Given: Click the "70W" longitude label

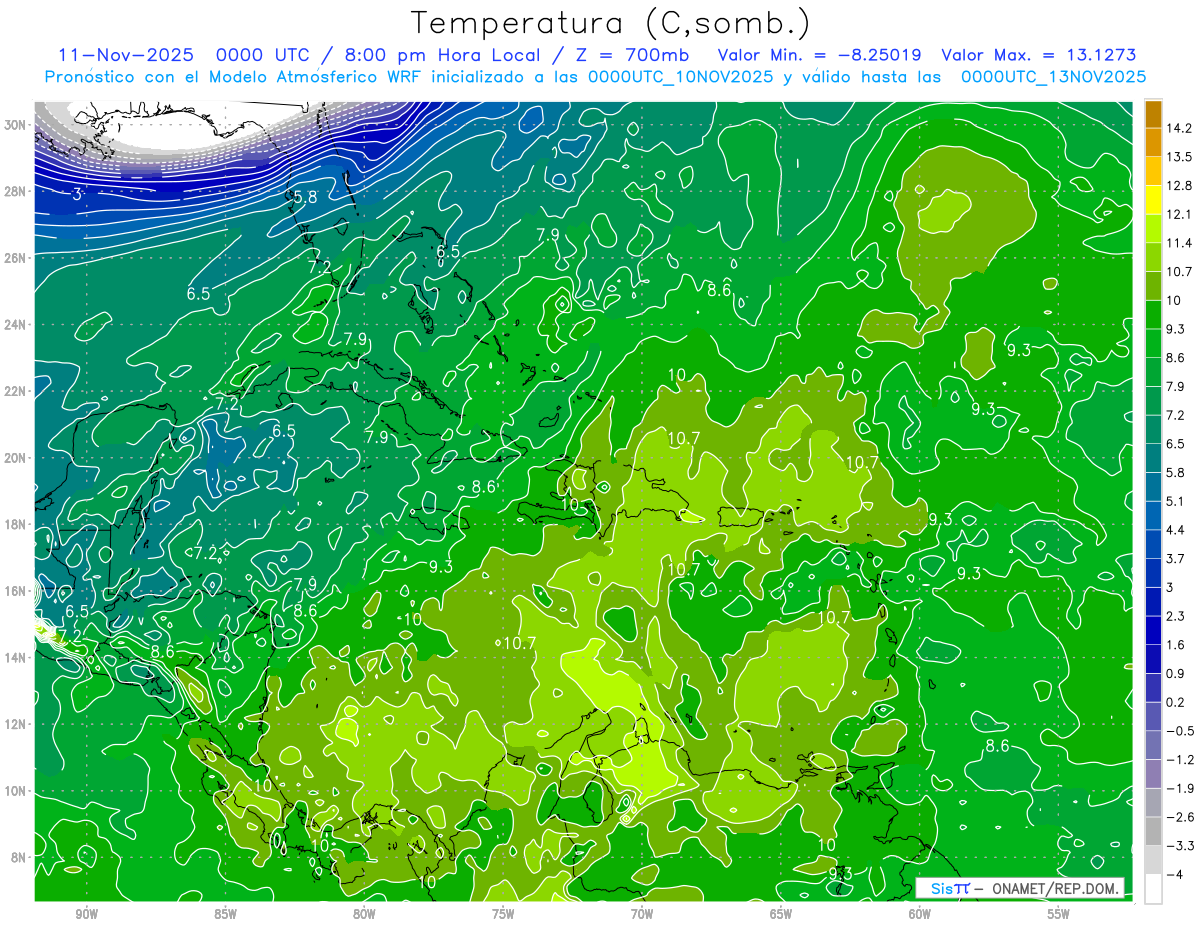Looking at the screenshot, I should click(x=642, y=912).
